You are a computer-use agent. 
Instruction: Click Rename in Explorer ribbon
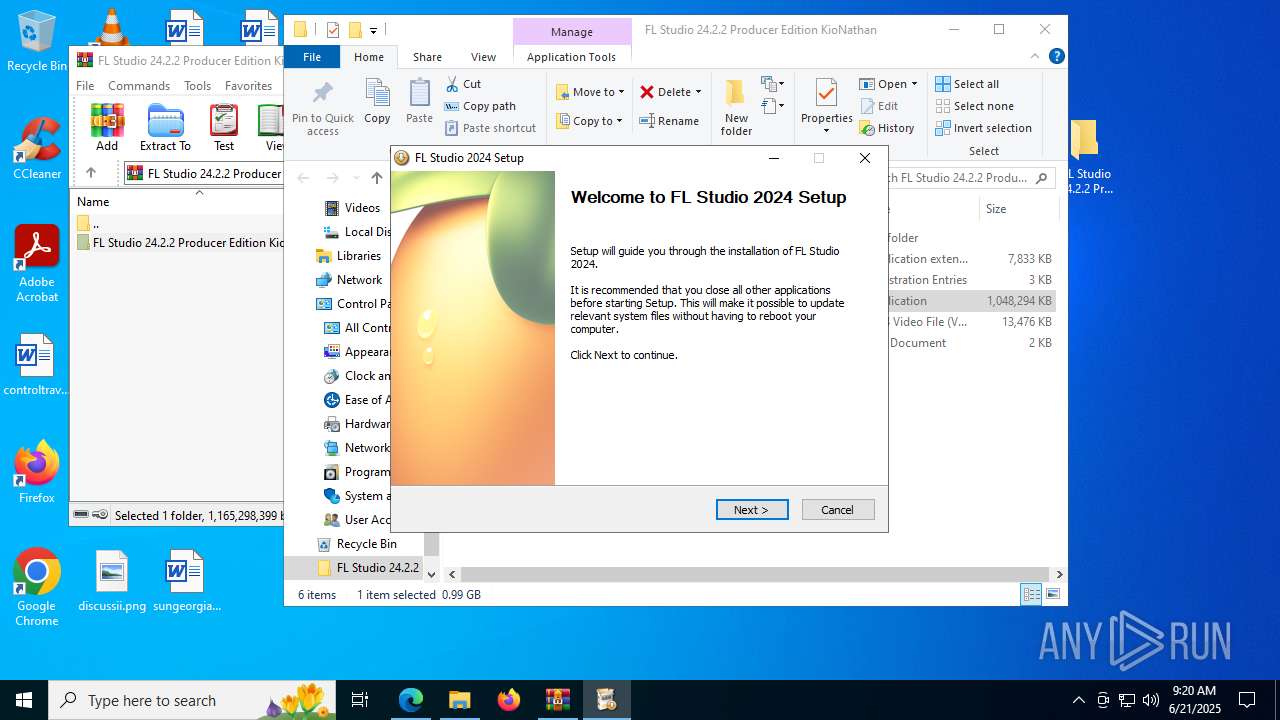click(669, 121)
